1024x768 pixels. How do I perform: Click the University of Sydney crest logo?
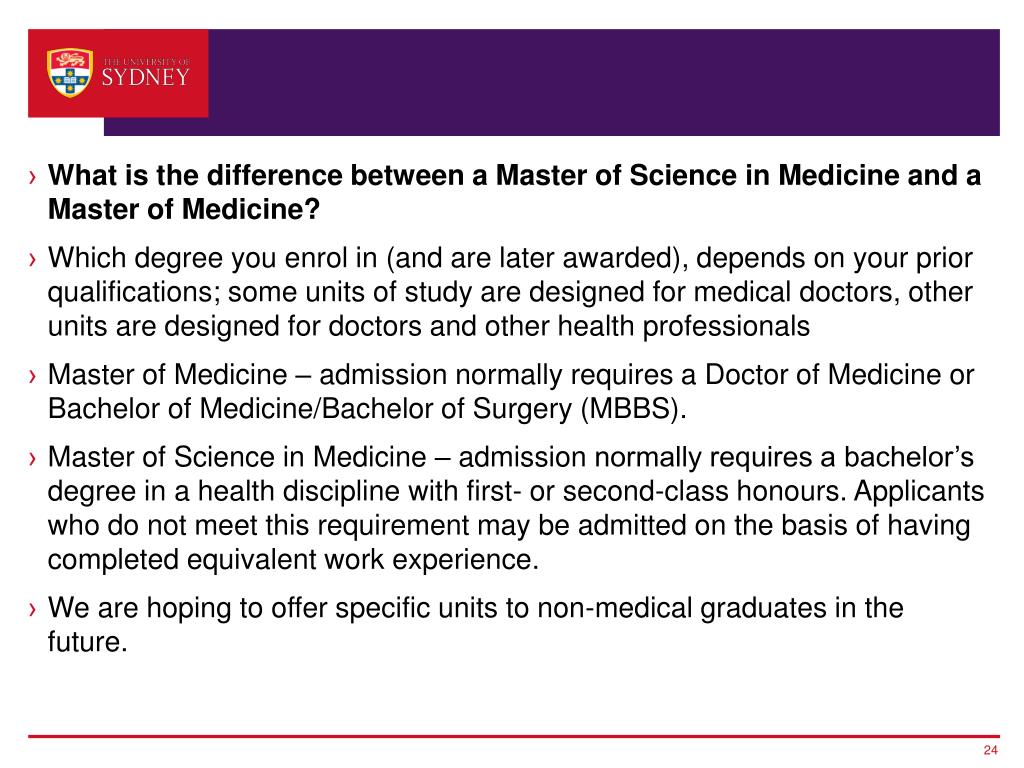[68, 72]
